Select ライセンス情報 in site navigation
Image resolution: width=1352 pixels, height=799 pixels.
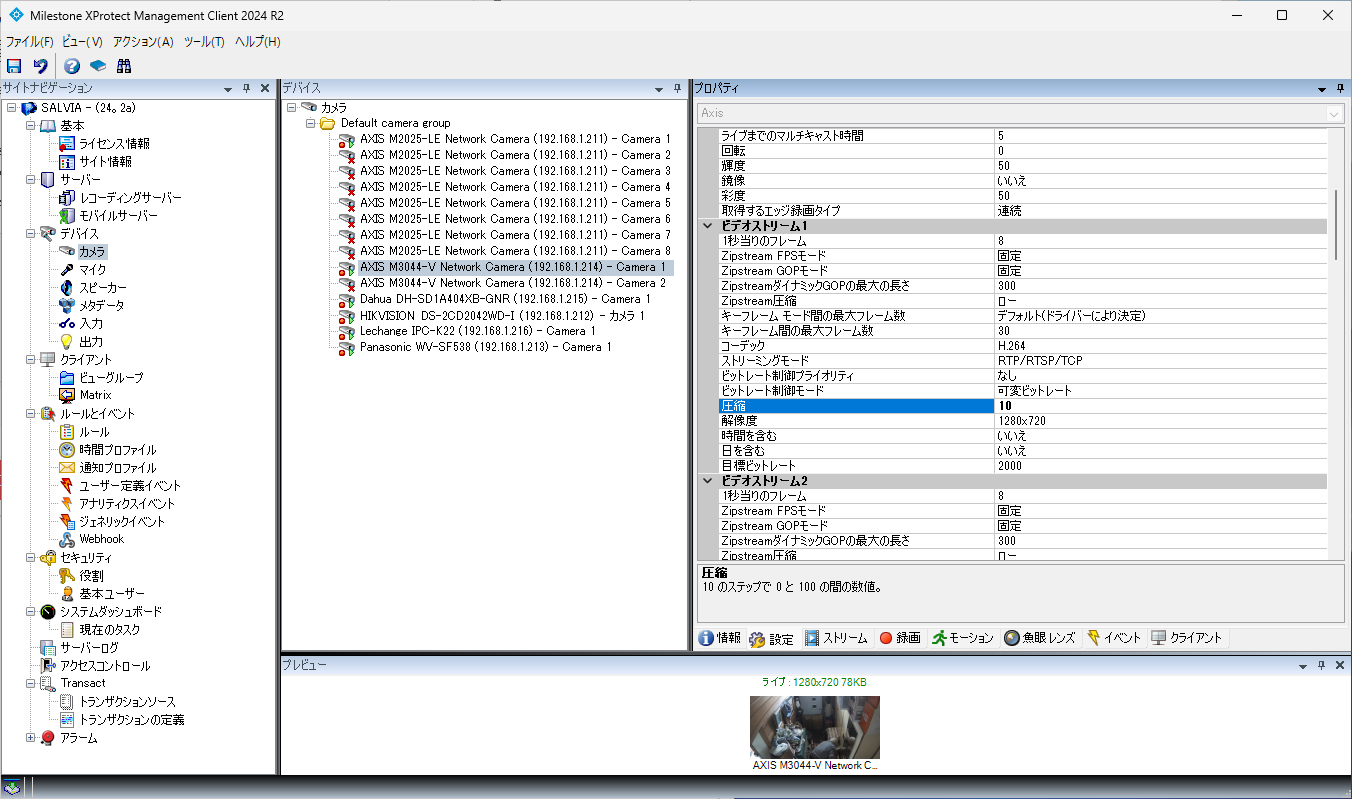point(114,144)
